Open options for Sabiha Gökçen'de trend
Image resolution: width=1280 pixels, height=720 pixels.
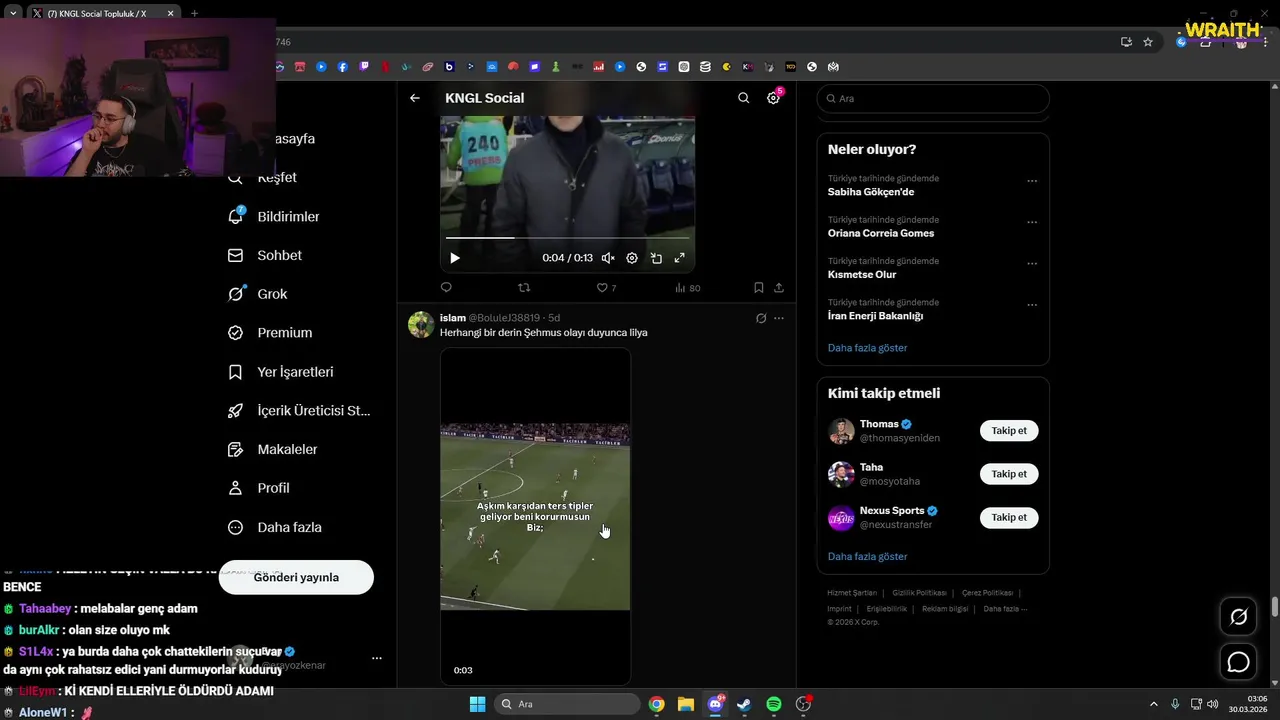(x=1032, y=181)
